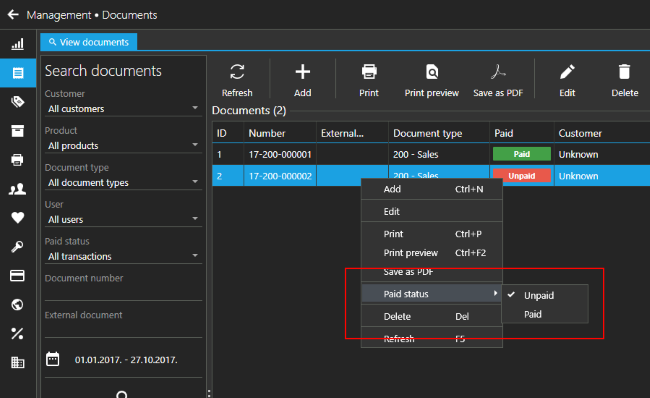Sort by the Number column header
650x398 pixels.
(x=280, y=133)
